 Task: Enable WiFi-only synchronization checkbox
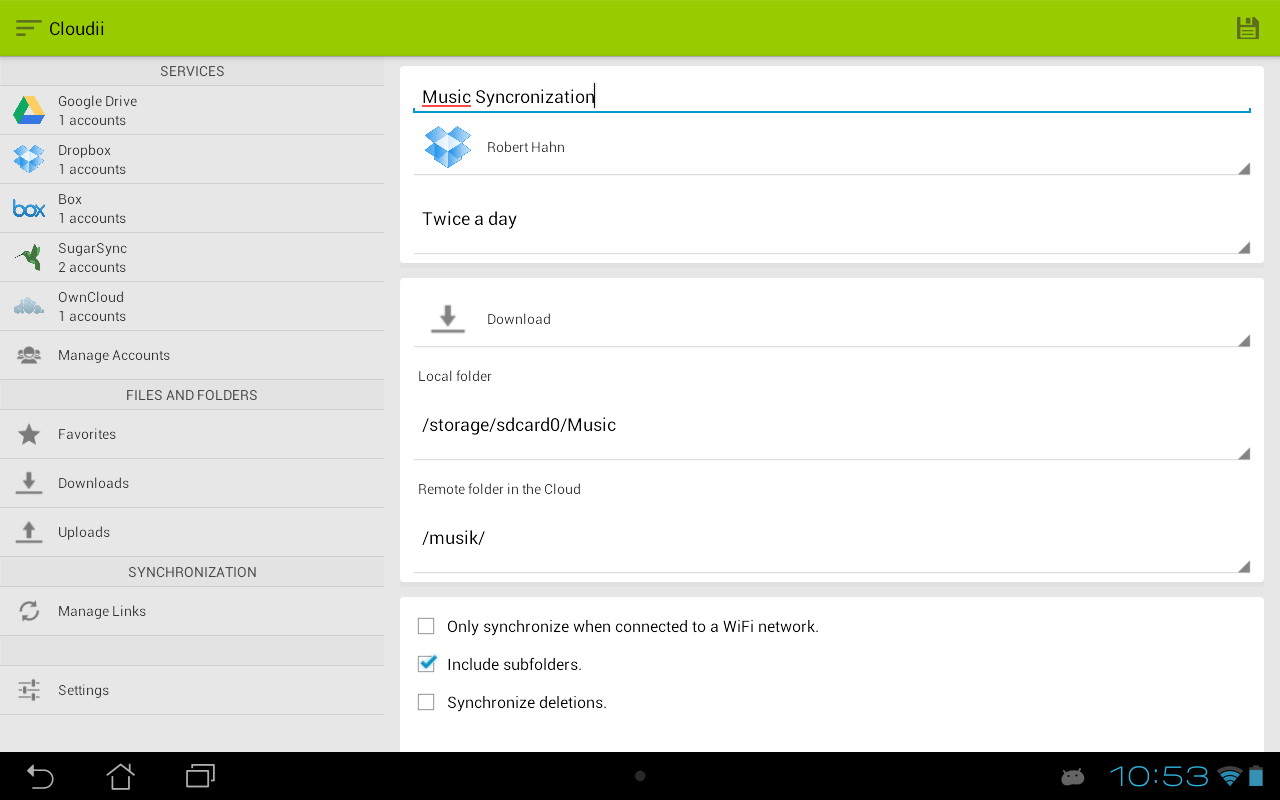426,626
